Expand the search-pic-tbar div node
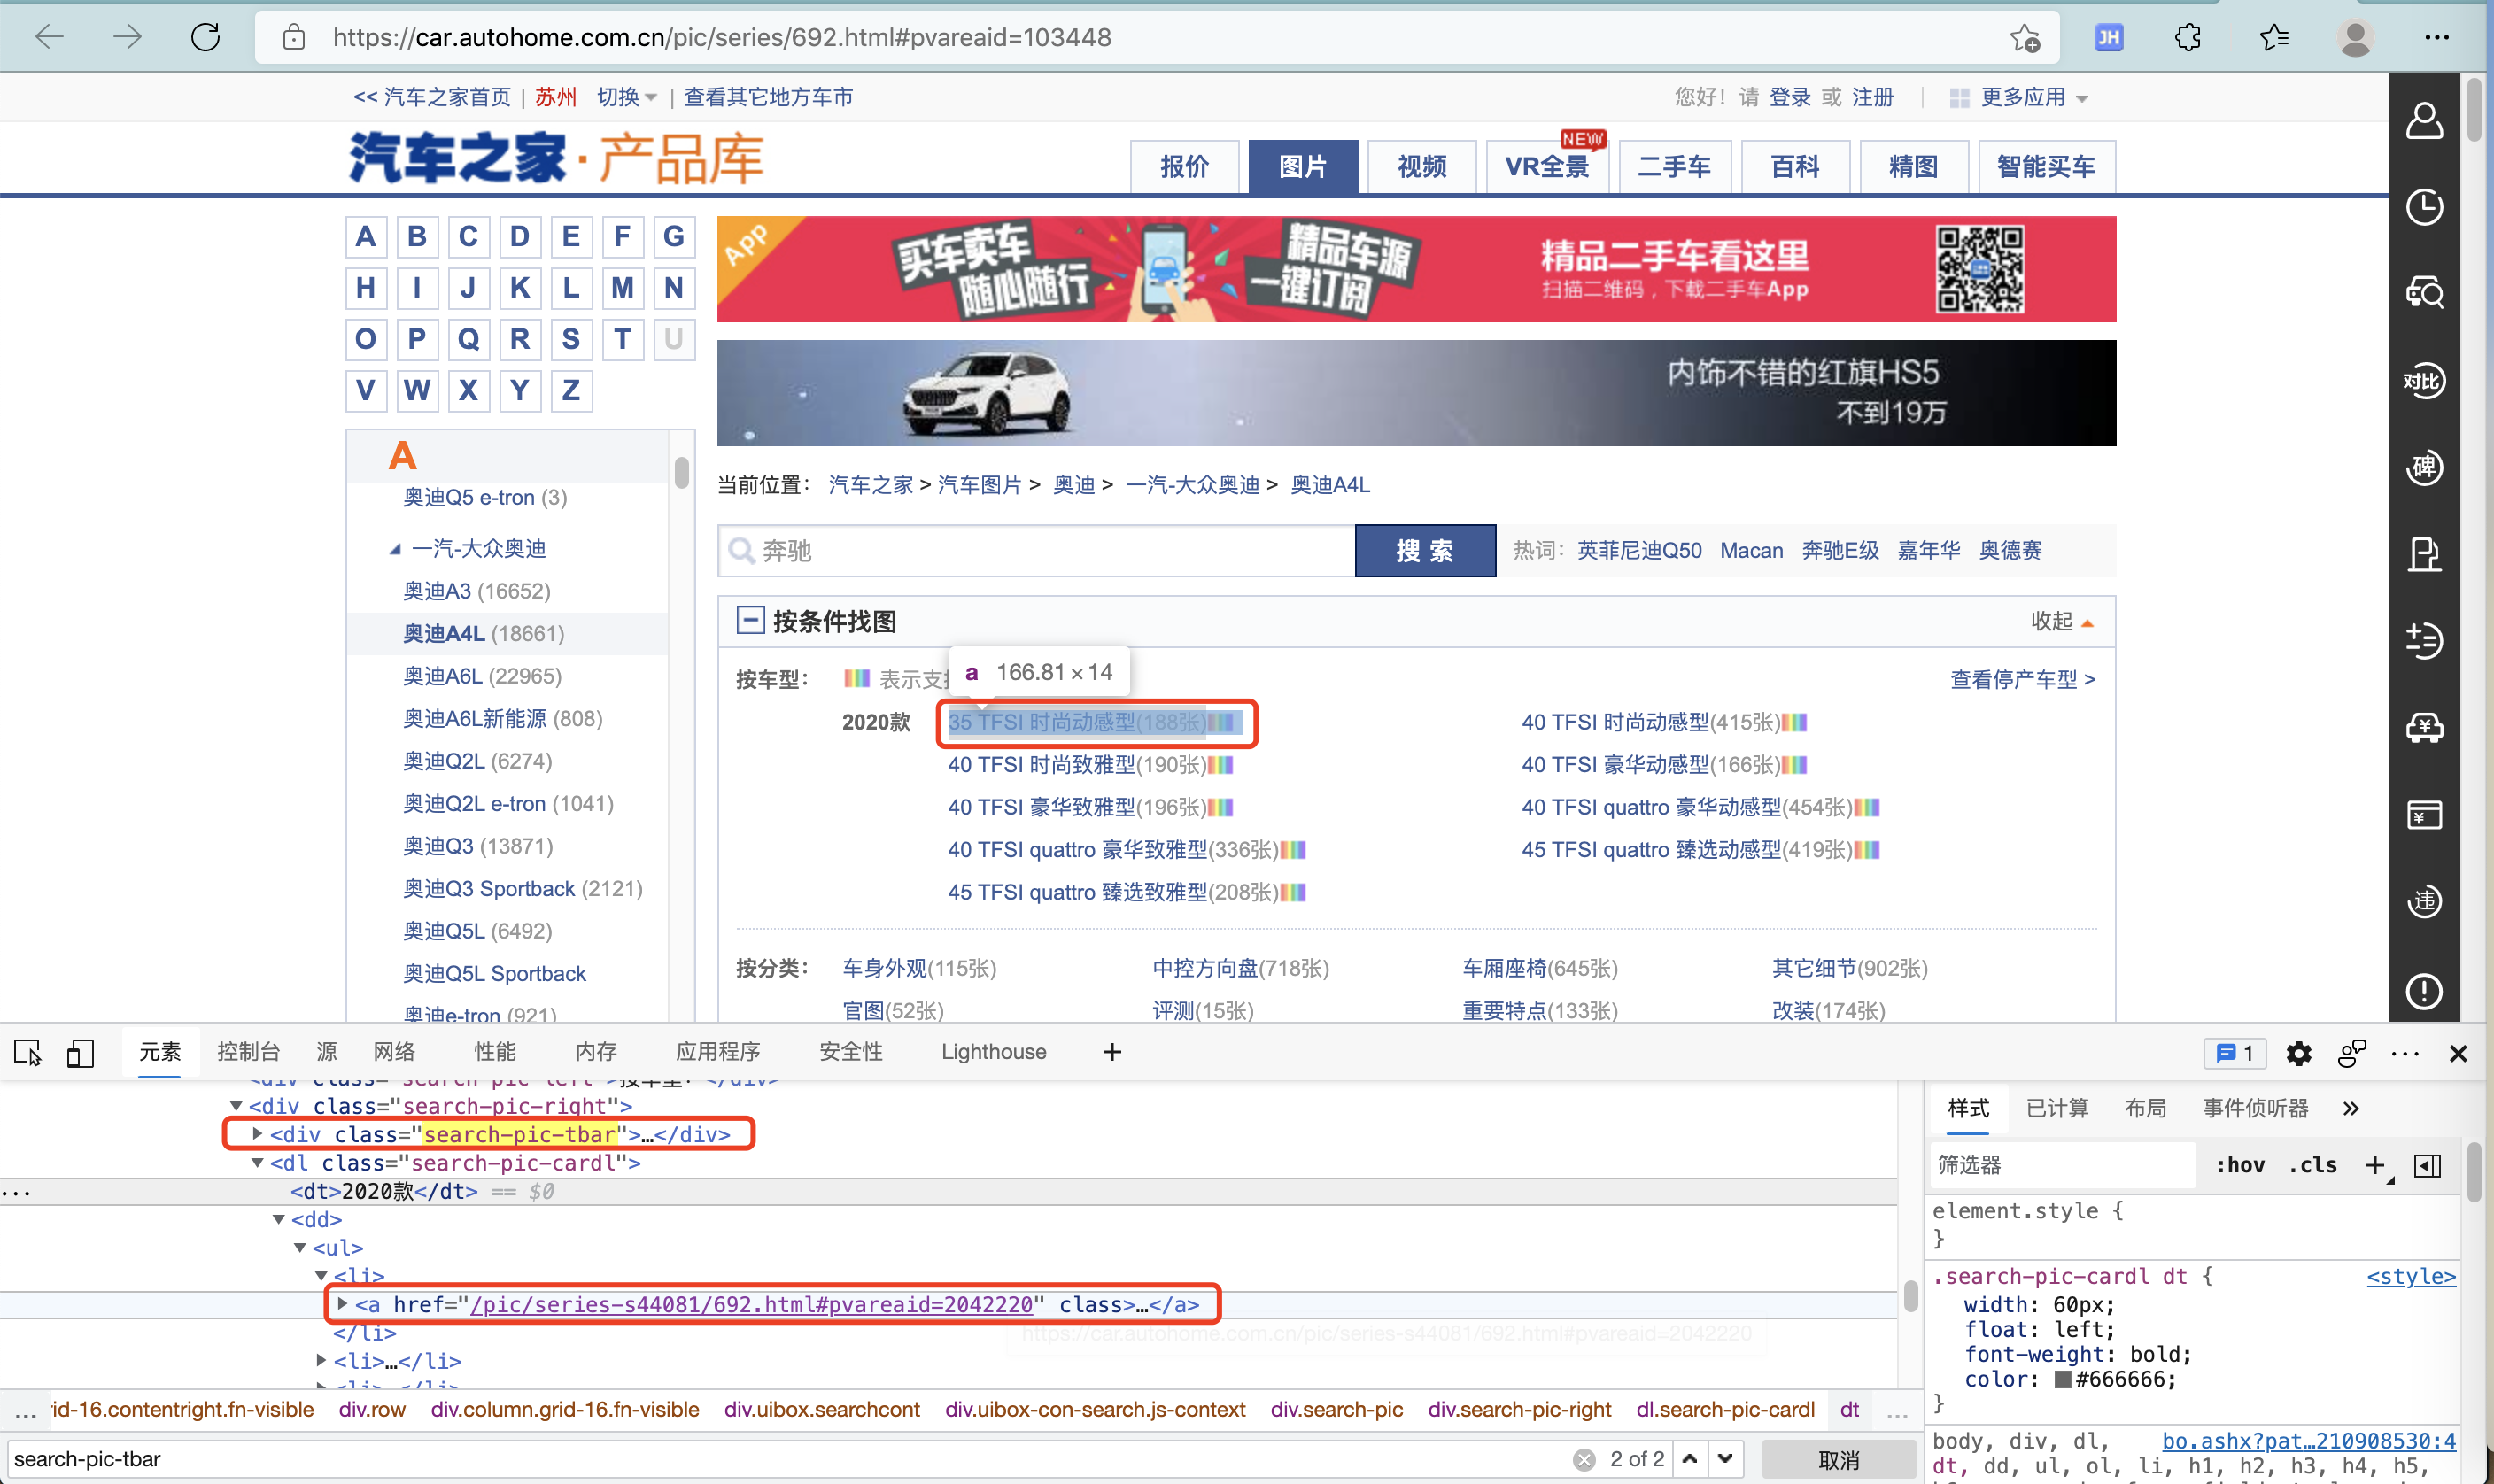Viewport: 2494px width, 1484px height. click(x=258, y=1134)
